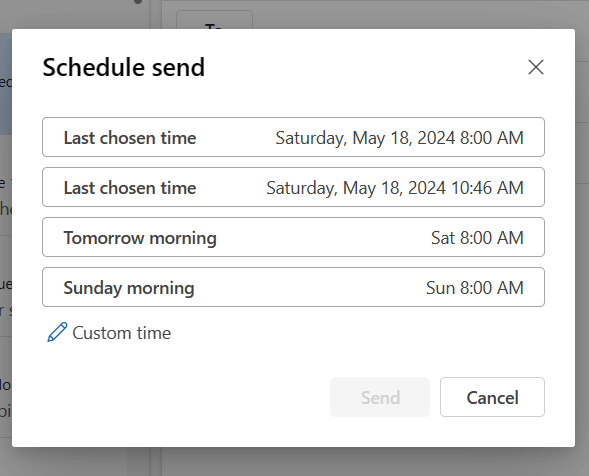Click the second Last chosen time label
589x476 pixels.
click(x=130, y=187)
